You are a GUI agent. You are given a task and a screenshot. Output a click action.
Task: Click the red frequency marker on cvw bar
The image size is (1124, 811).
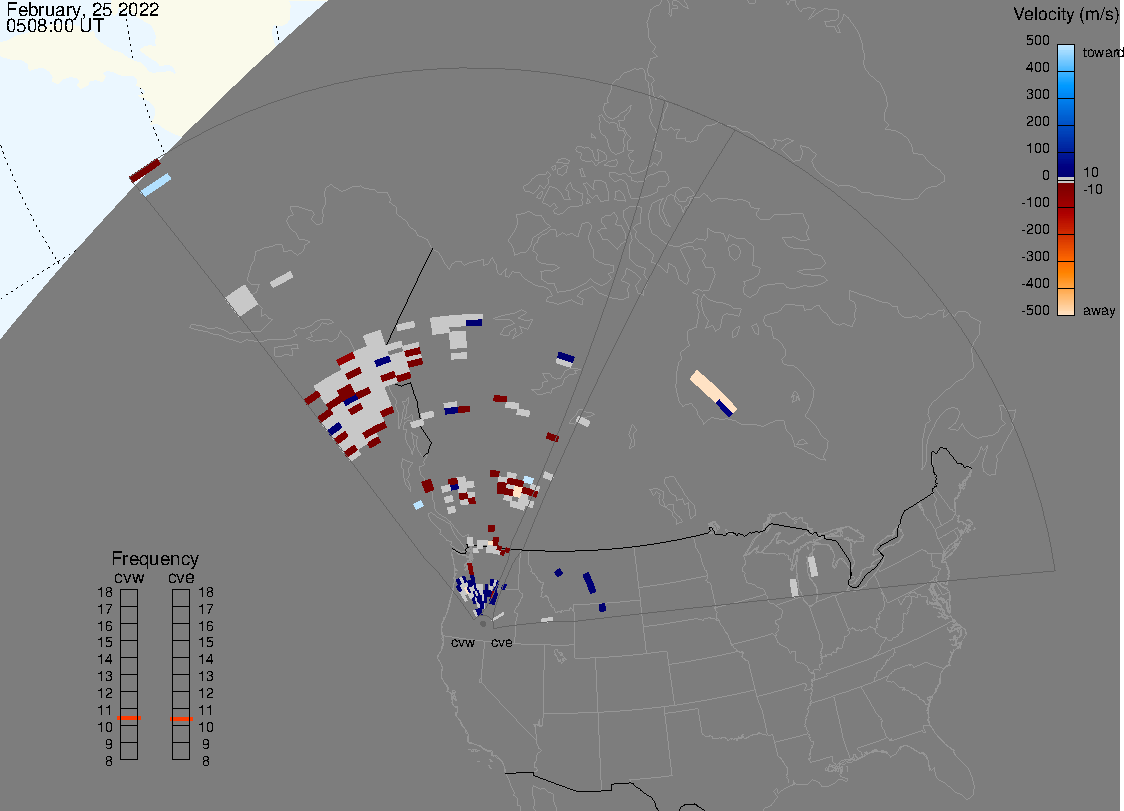[x=129, y=718]
